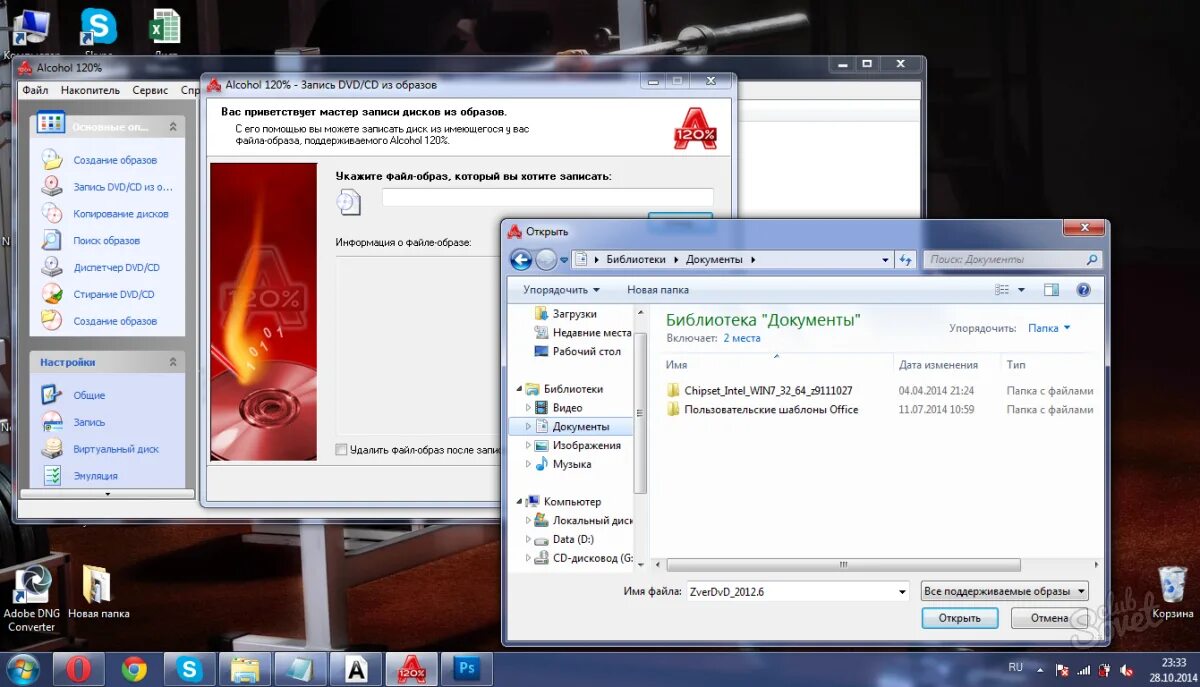The image size is (1200, 687).
Task: Click the RU language indicator in system tray
Action: click(x=1016, y=667)
